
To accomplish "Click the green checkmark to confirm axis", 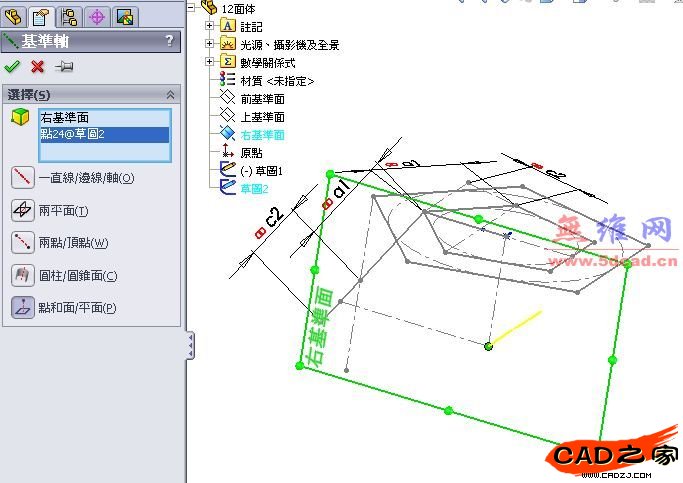I will [12, 67].
